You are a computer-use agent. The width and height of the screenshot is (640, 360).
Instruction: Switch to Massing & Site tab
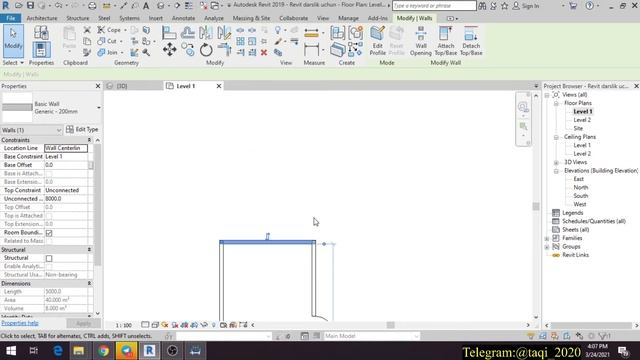[251, 18]
